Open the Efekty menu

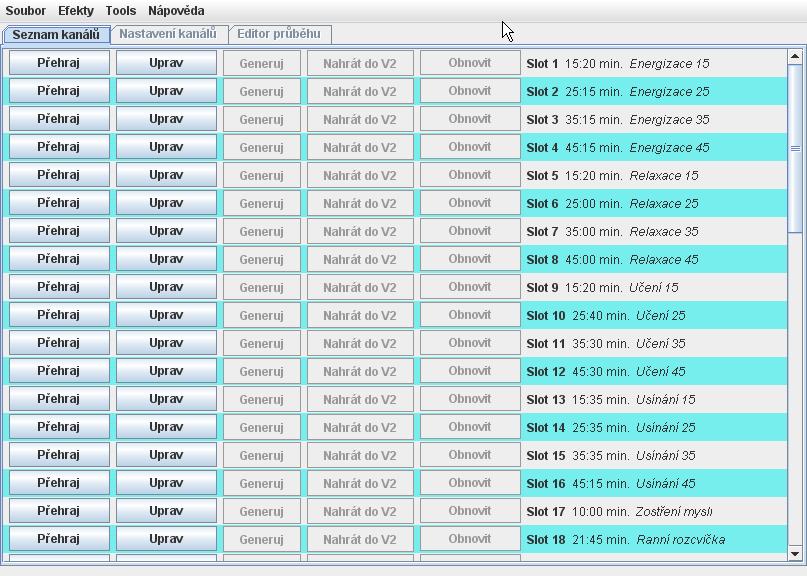(76, 11)
